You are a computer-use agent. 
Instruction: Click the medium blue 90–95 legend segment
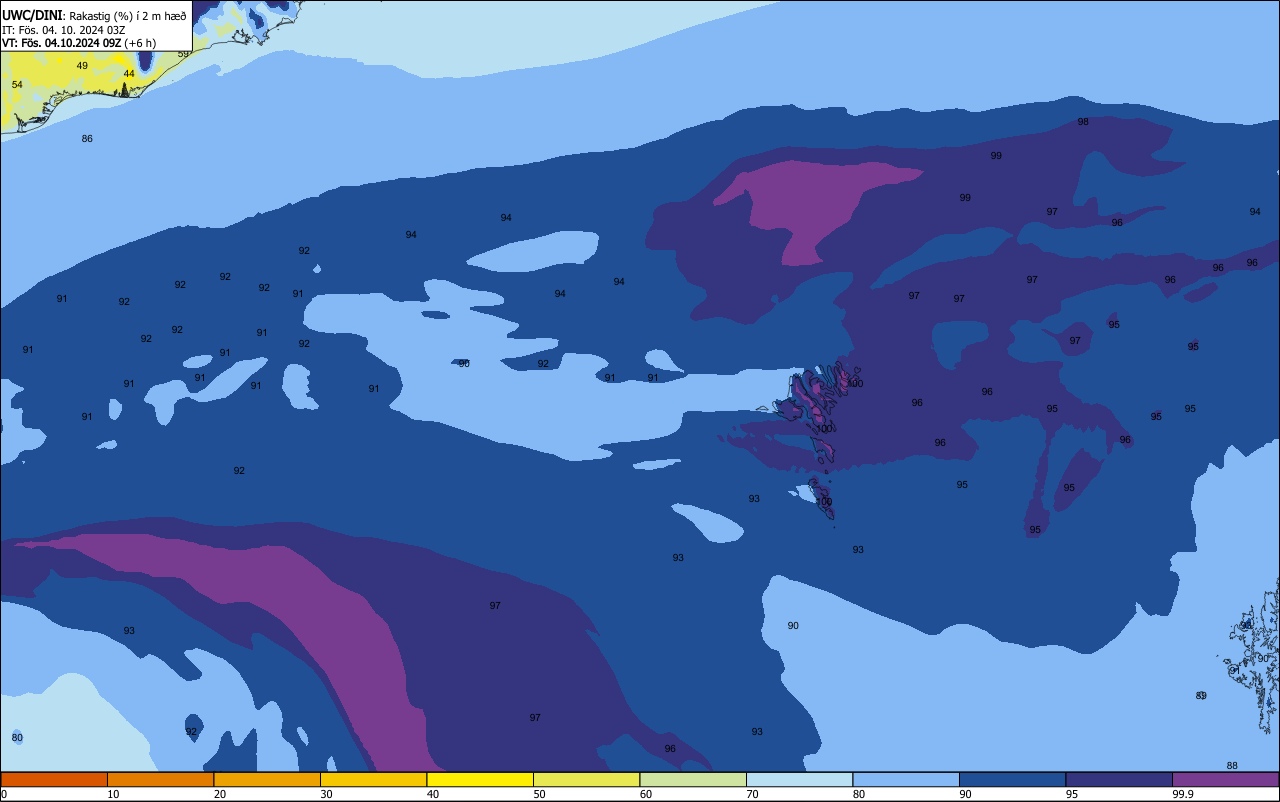pos(1012,779)
